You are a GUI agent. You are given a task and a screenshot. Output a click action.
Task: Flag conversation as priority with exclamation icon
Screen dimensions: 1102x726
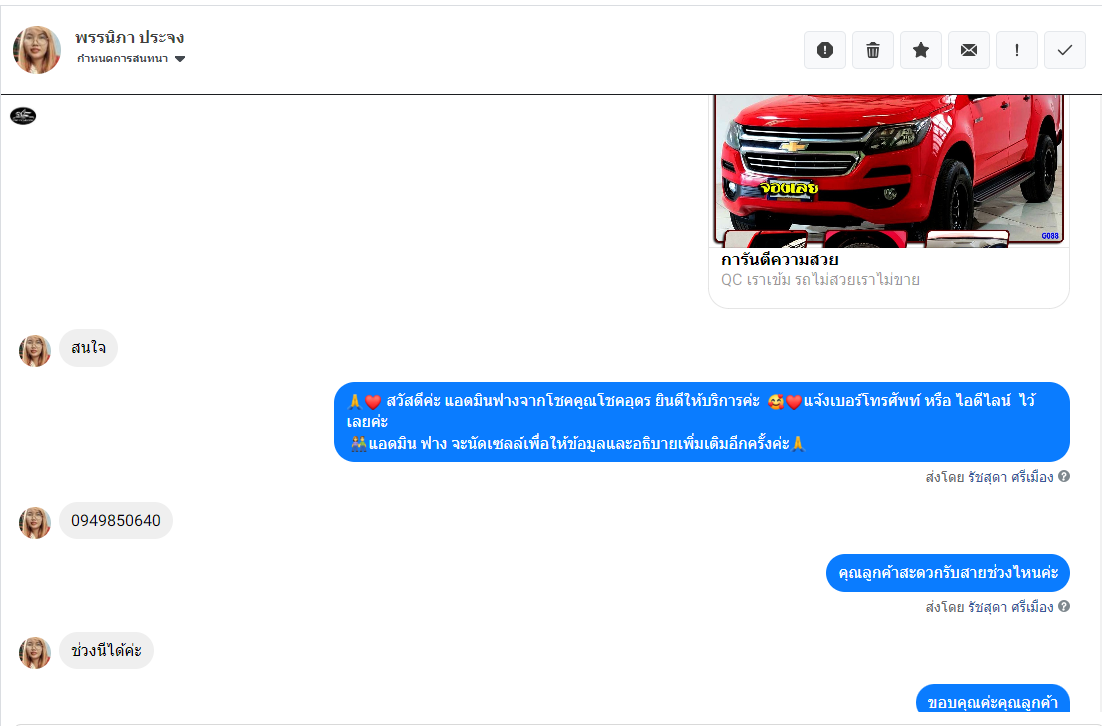coord(1016,50)
